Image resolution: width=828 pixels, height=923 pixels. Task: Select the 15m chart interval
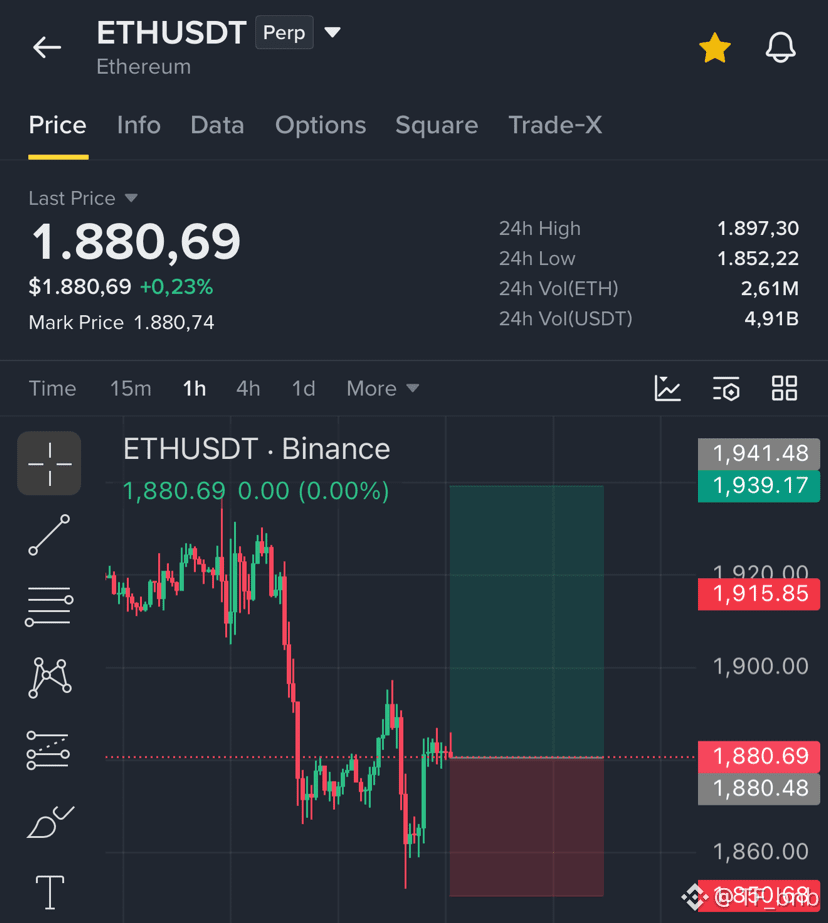[131, 389]
